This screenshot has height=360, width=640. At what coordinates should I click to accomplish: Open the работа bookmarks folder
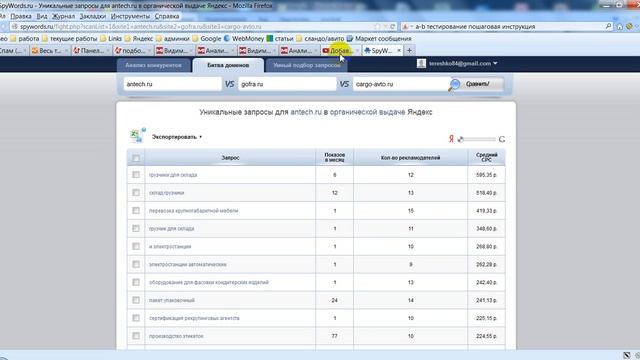click(25, 38)
